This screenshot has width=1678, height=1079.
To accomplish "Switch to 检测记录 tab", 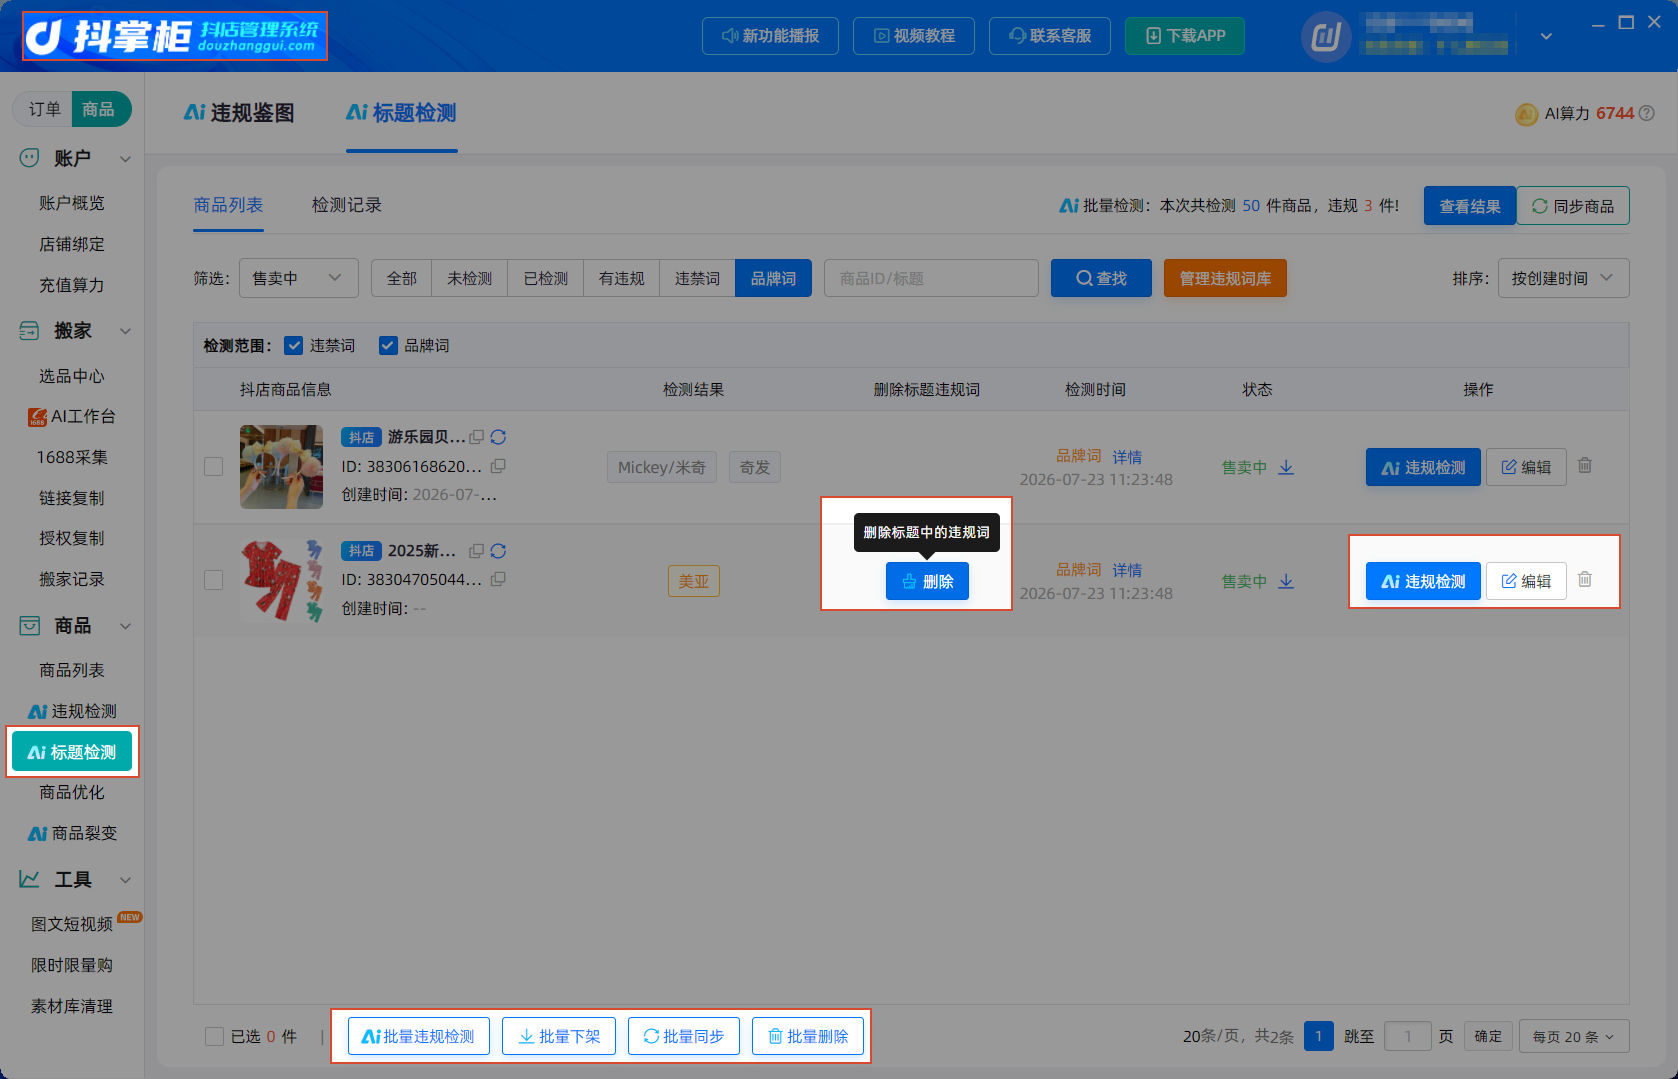I will (x=347, y=205).
